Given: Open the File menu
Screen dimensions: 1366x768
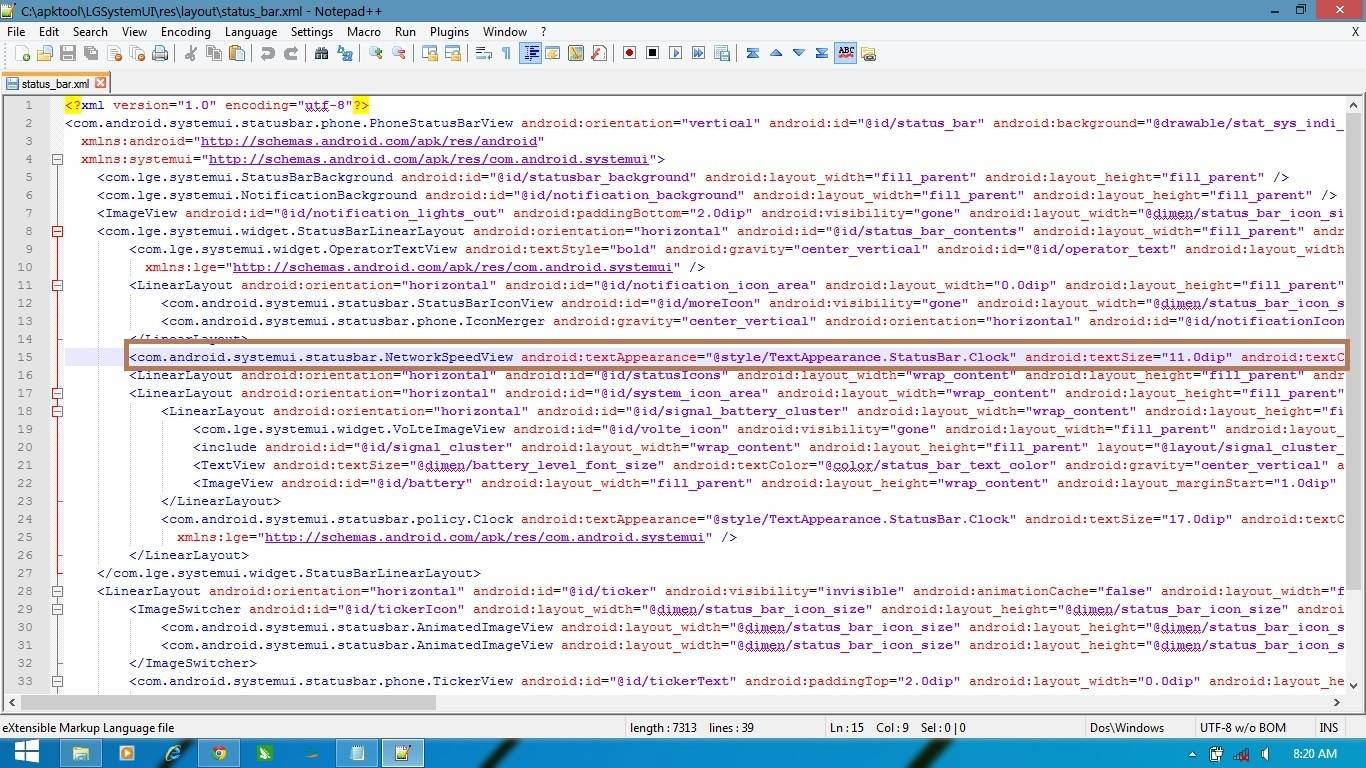Looking at the screenshot, I should [x=16, y=31].
